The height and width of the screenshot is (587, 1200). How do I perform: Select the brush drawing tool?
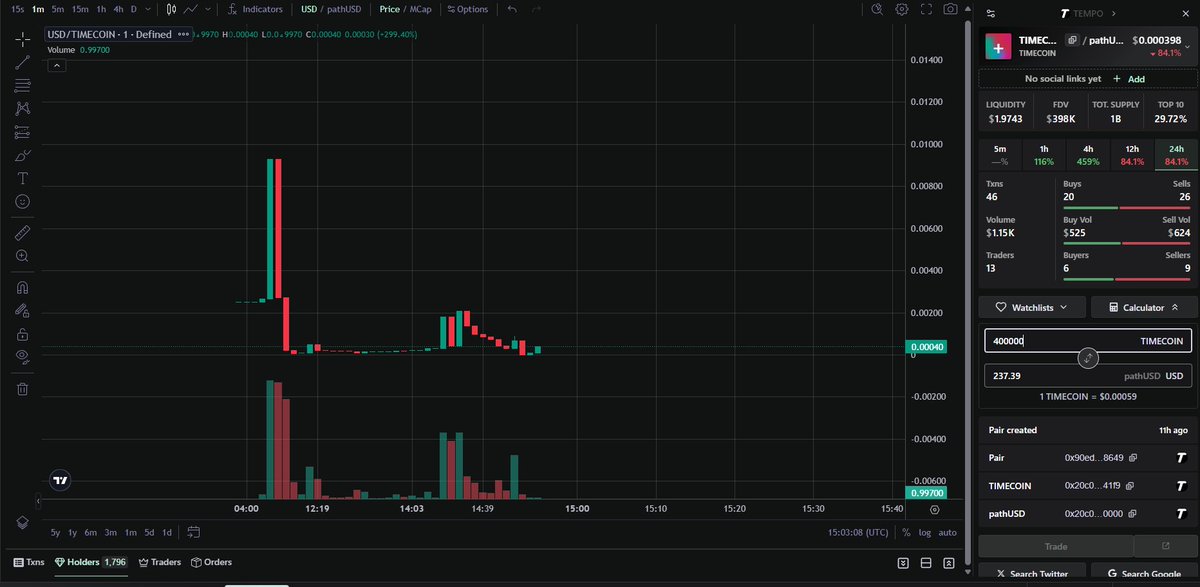point(22,155)
